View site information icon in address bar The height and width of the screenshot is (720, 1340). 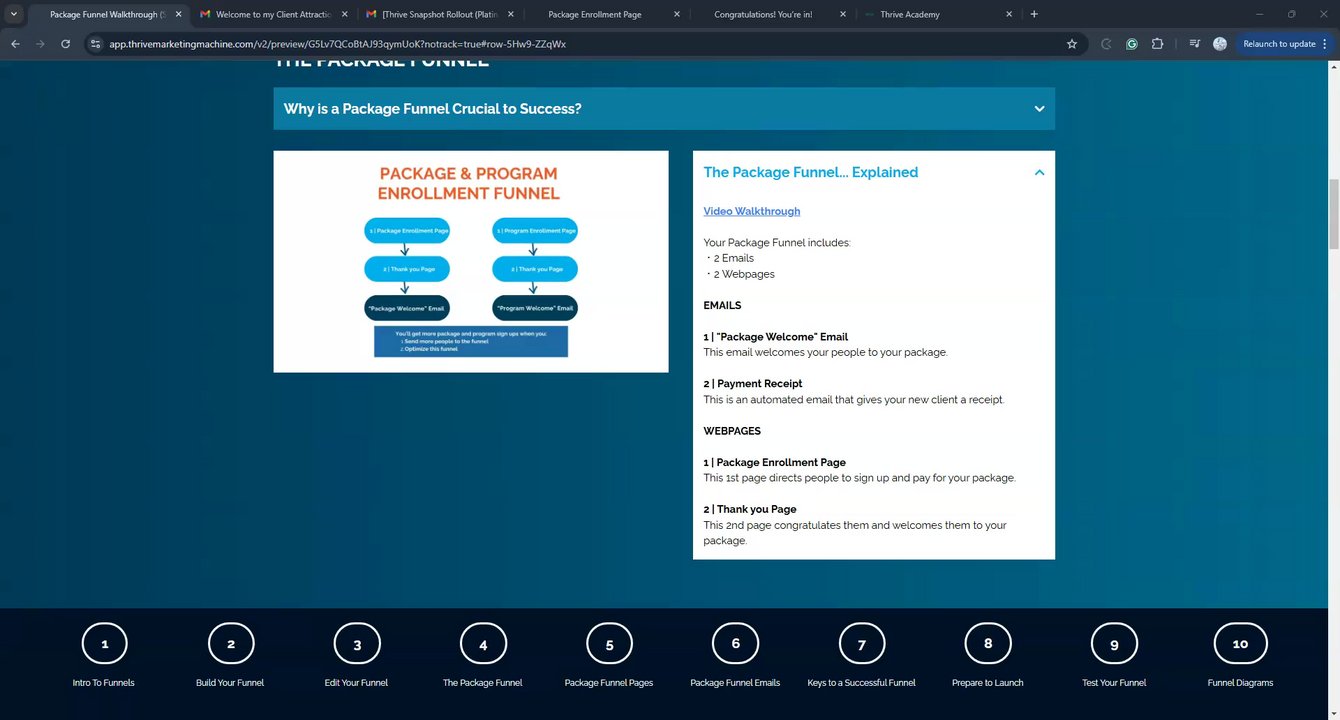point(96,44)
